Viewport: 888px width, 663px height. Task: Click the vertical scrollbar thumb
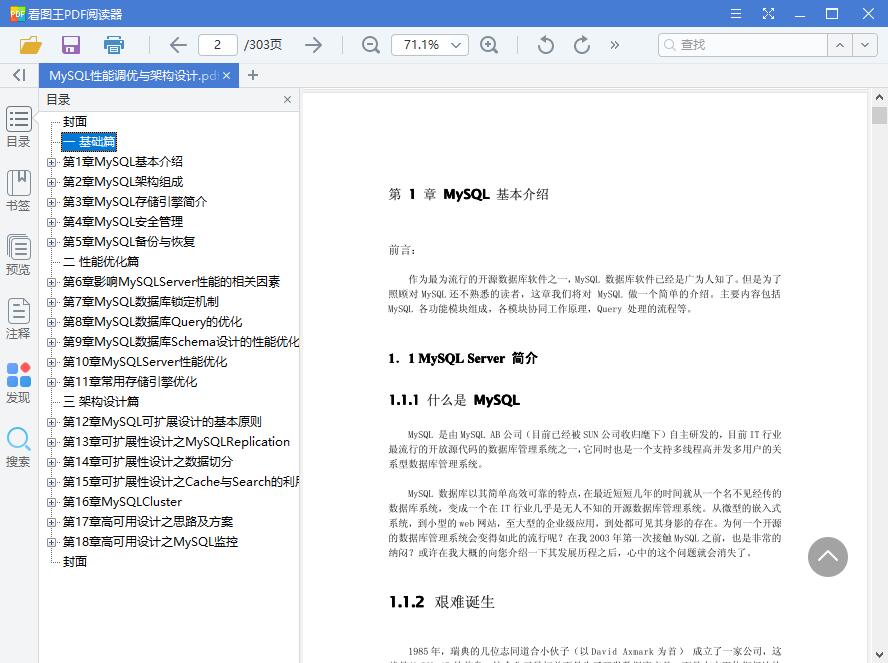[879, 115]
